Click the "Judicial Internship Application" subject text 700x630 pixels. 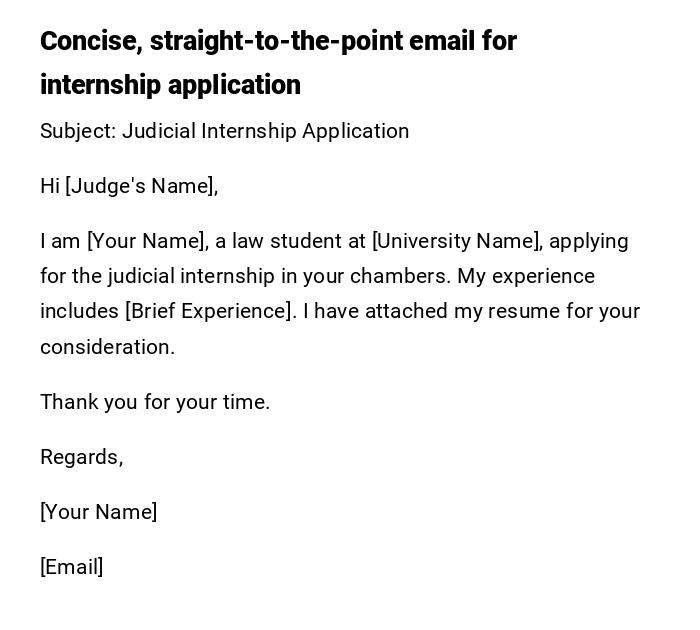pos(265,131)
